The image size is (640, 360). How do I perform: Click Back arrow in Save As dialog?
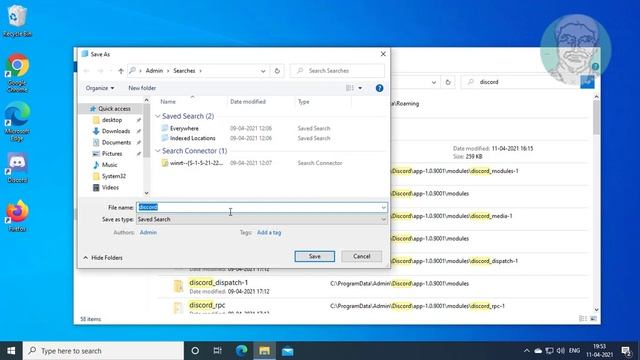(x=87, y=71)
